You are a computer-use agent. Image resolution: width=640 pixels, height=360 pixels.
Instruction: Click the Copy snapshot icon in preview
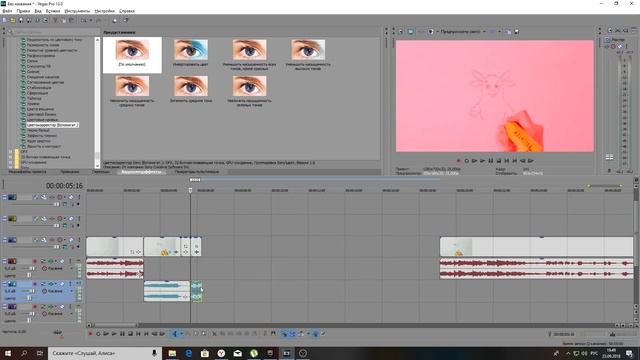click(509, 31)
